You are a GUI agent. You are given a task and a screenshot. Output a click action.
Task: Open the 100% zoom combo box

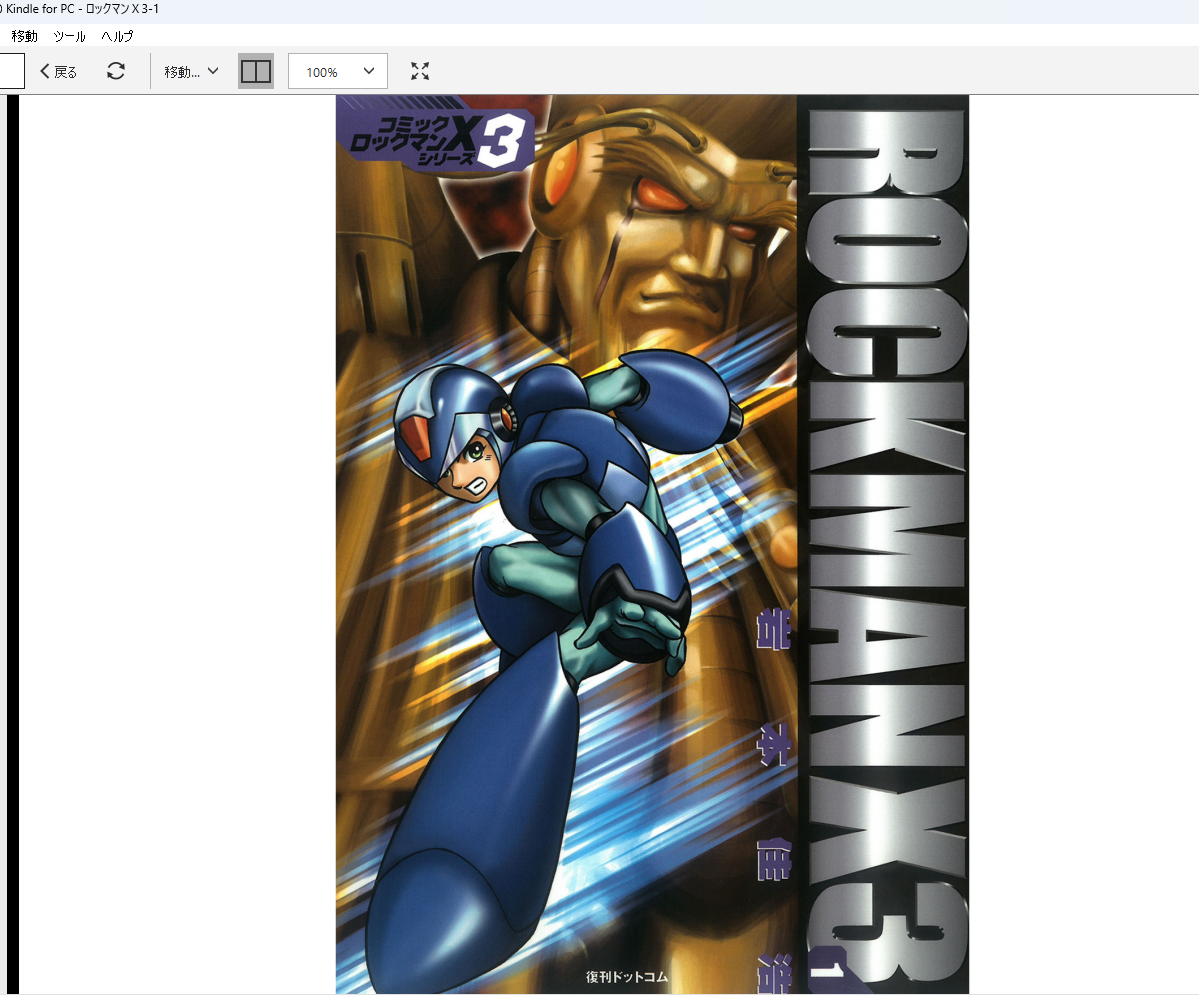(x=338, y=71)
